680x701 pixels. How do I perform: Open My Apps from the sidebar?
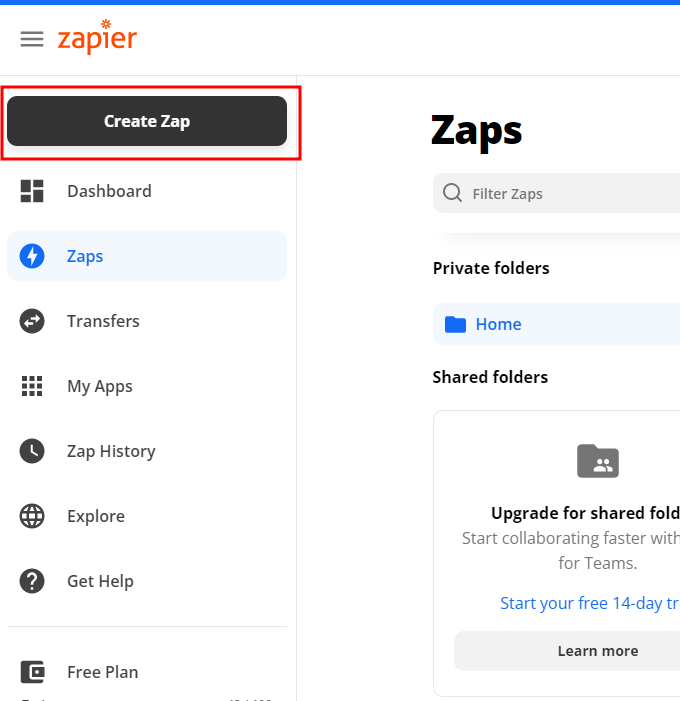tap(100, 386)
